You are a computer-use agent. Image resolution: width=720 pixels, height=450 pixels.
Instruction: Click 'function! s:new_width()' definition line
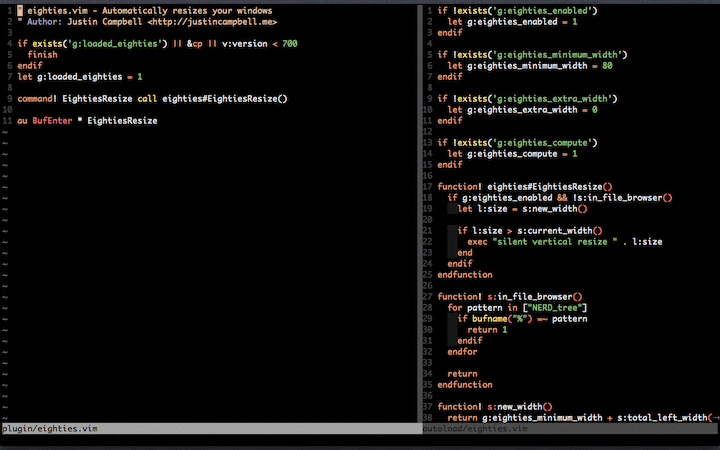[x=495, y=407]
